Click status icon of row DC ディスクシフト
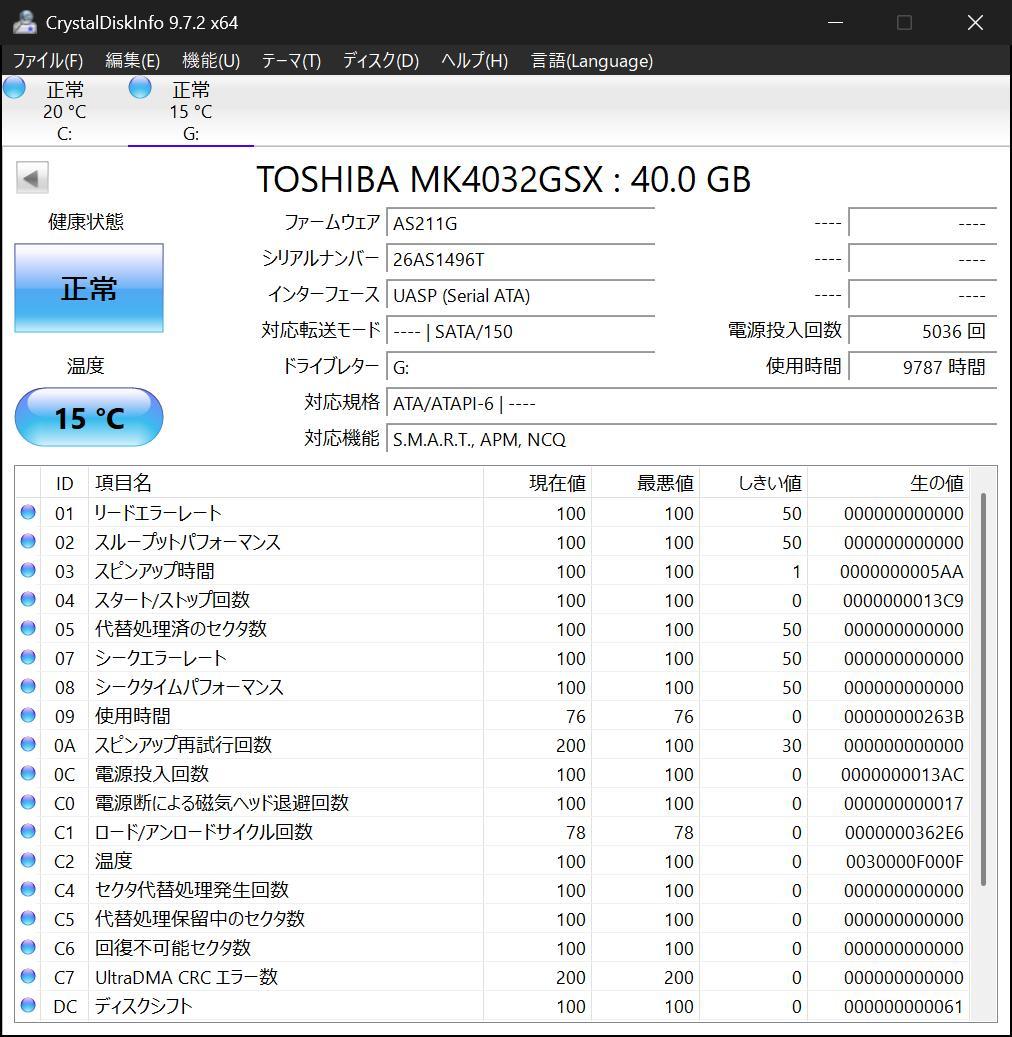This screenshot has width=1012, height=1037. (28, 1006)
